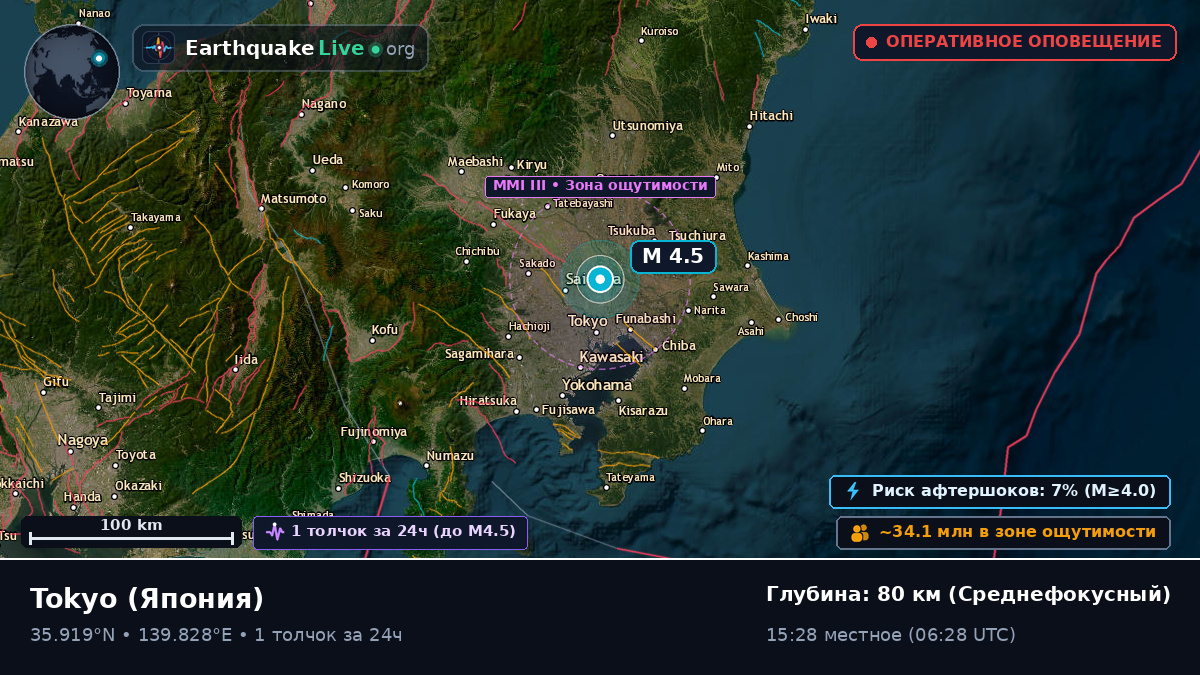The width and height of the screenshot is (1200, 675).
Task: Select the Nagano city label
Action: pos(324,104)
